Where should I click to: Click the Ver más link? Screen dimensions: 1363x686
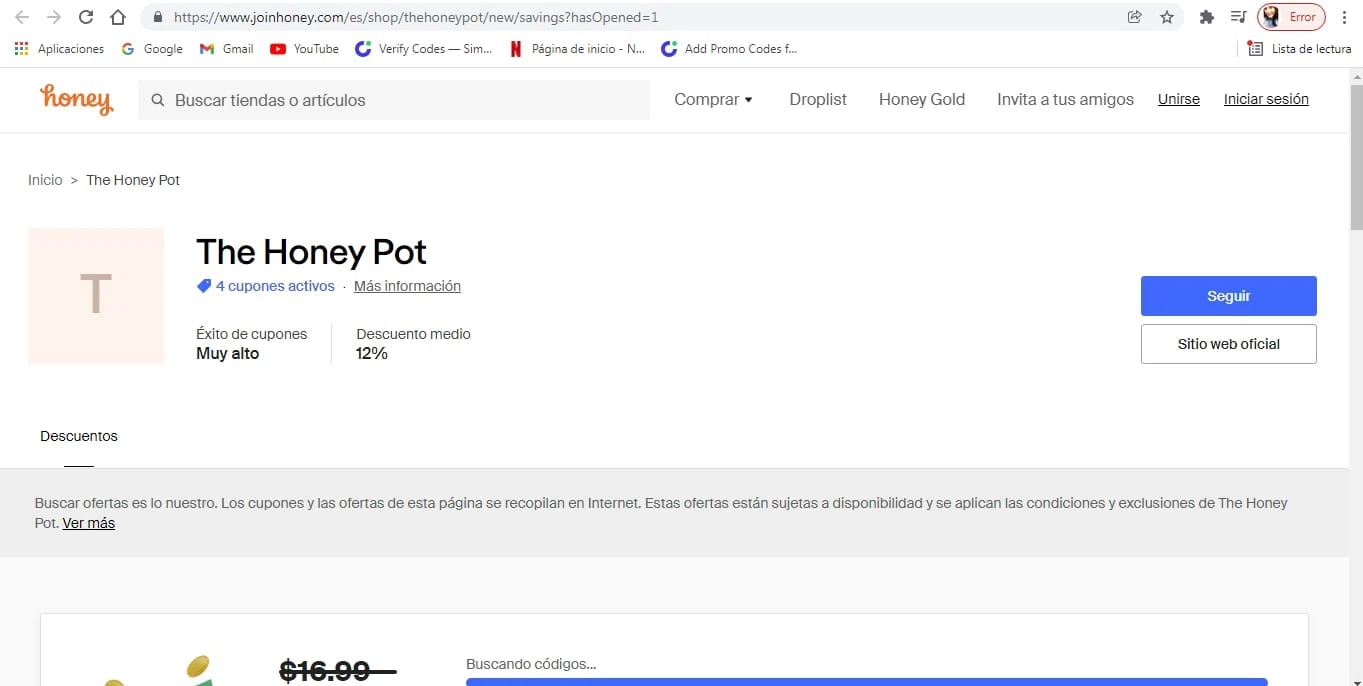pyautogui.click(x=89, y=523)
